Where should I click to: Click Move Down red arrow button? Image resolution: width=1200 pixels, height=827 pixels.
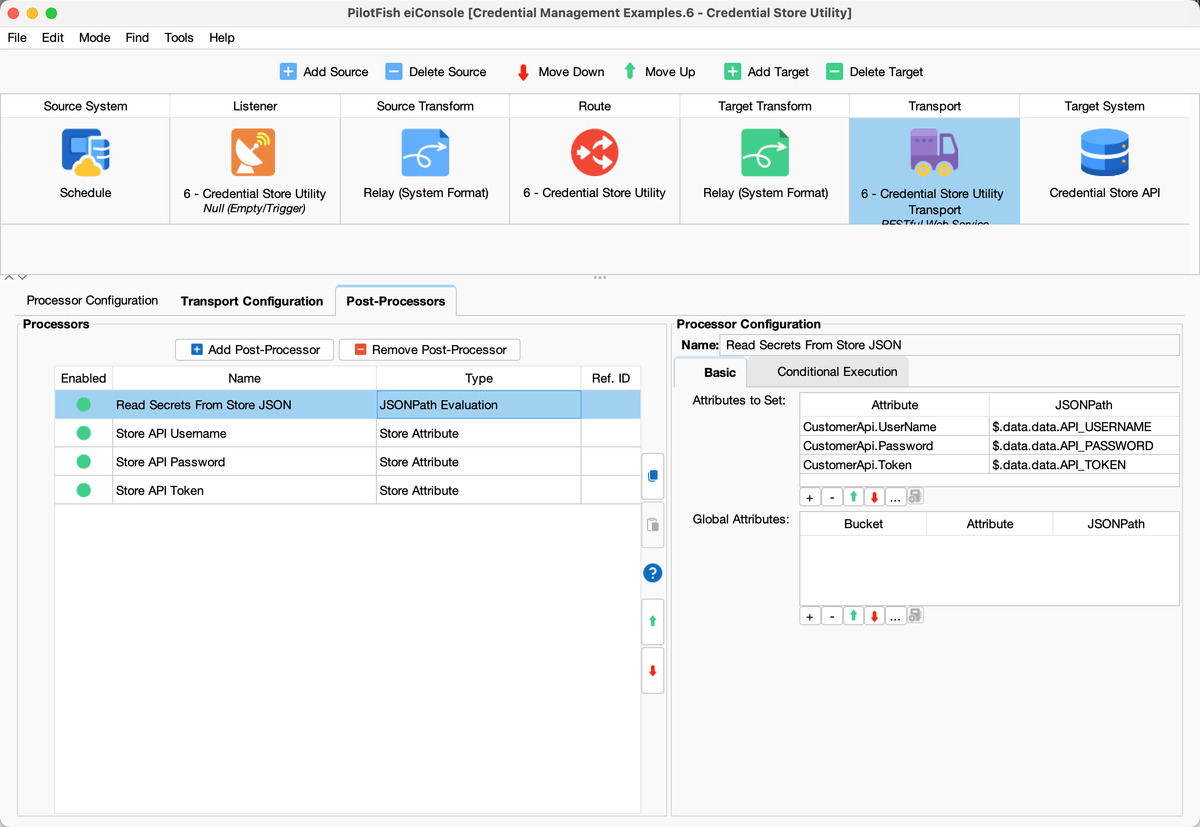pos(560,72)
